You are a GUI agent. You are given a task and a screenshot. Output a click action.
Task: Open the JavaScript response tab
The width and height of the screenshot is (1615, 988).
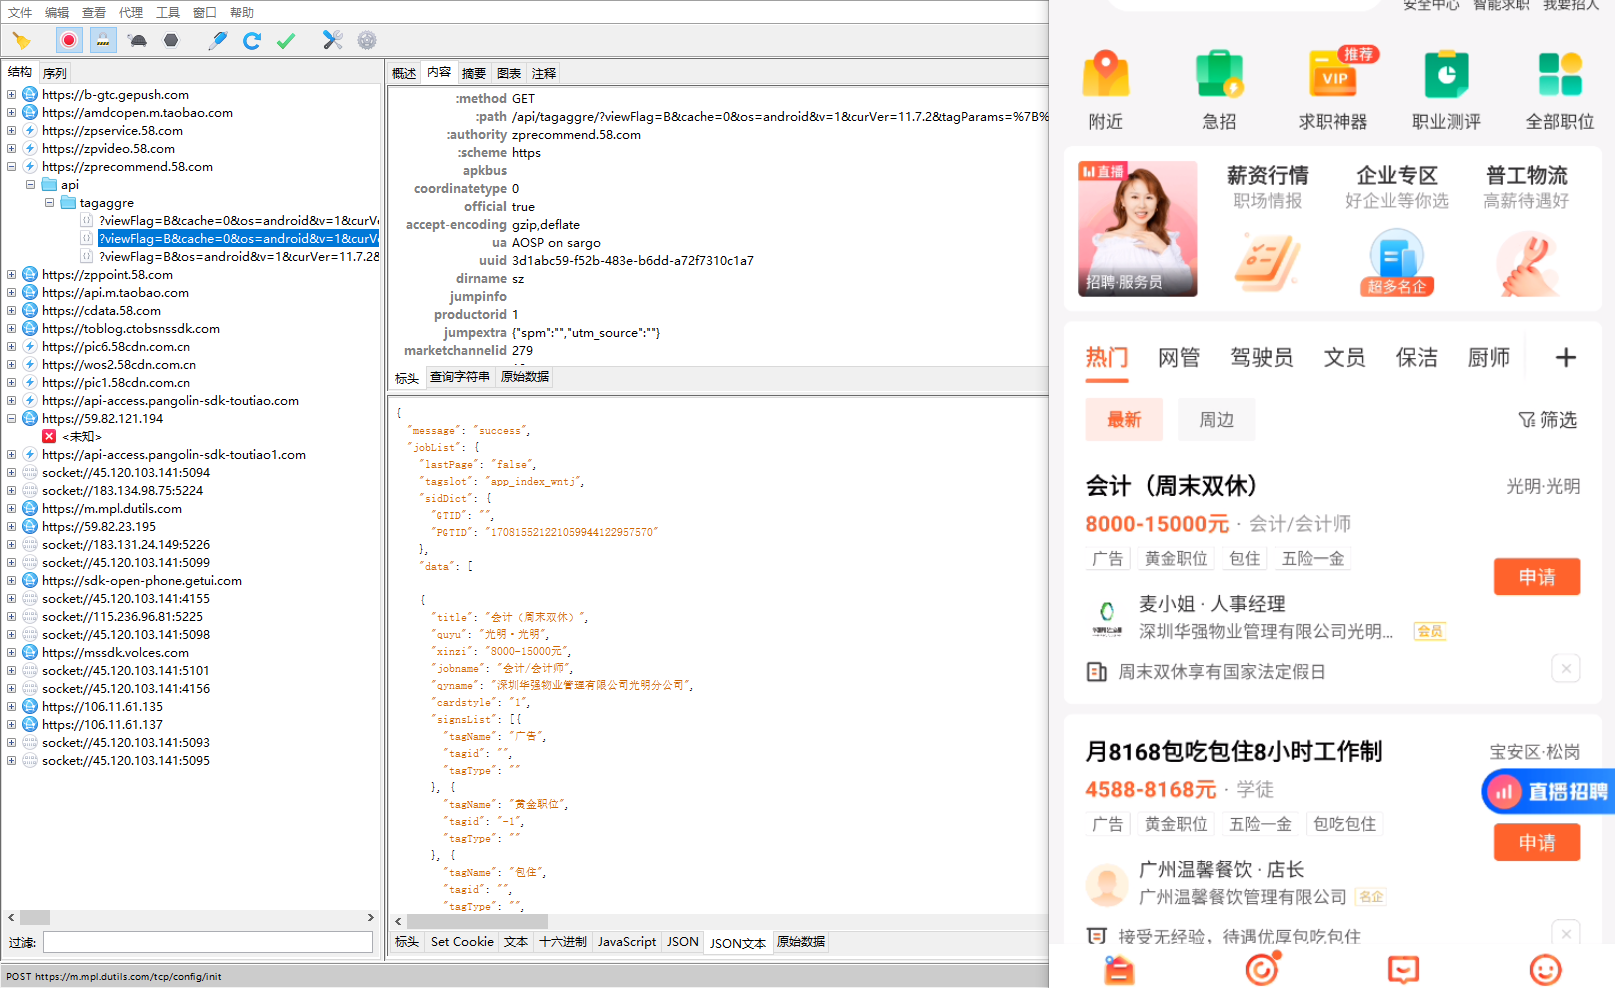tap(627, 942)
